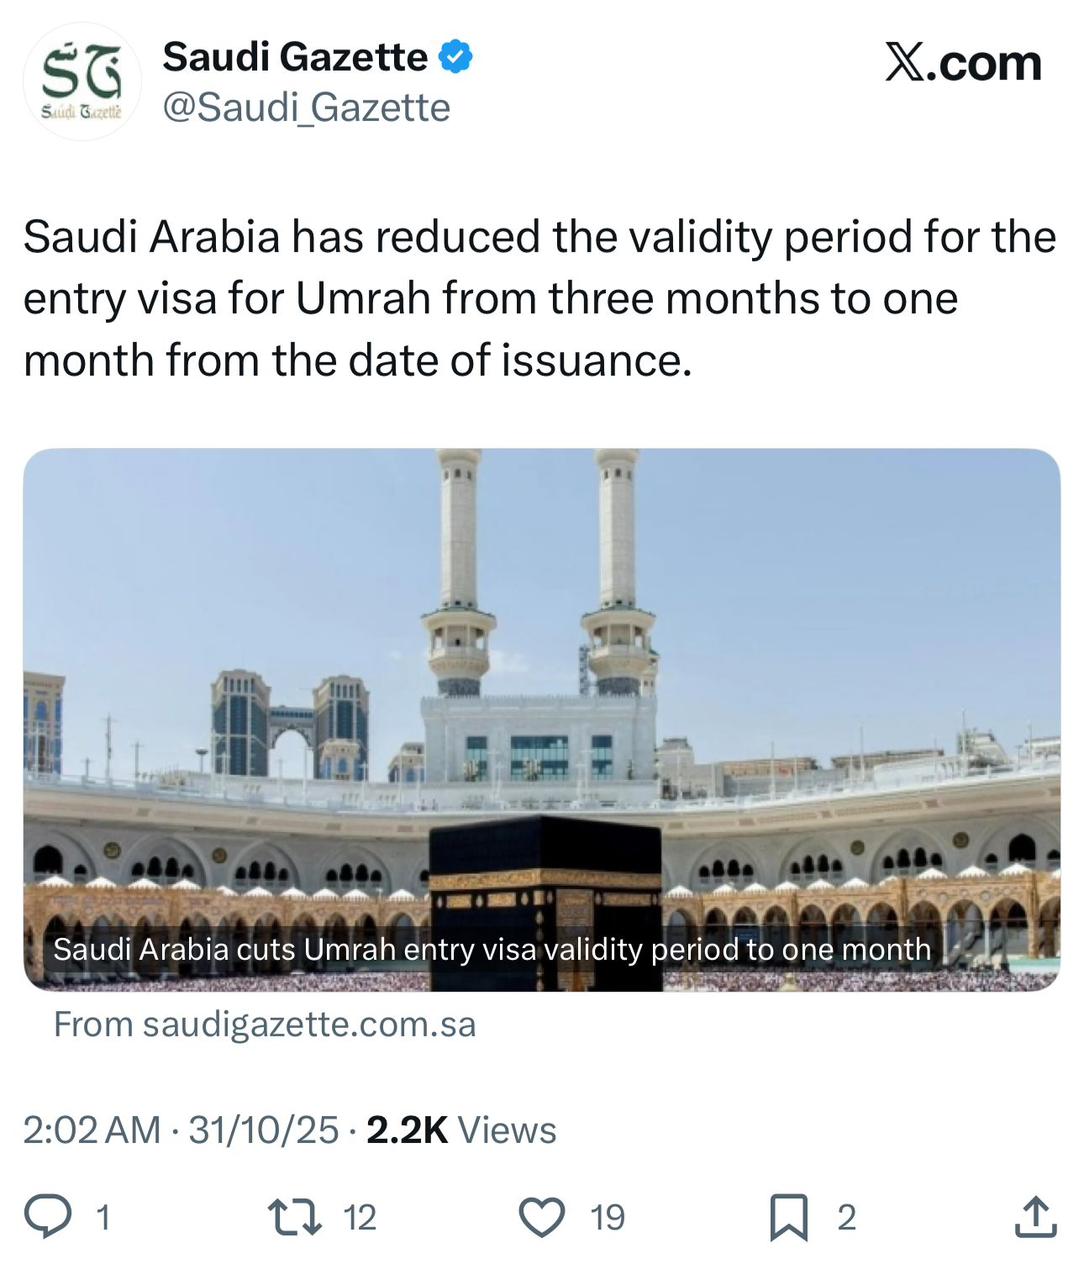Like the tweet with the heart icon
The width and height of the screenshot is (1084, 1280).
[543, 1217]
